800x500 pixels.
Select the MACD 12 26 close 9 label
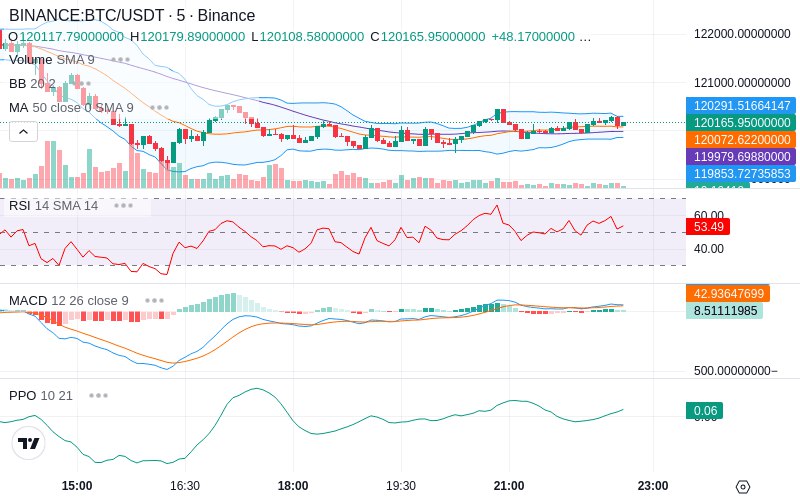[69, 301]
